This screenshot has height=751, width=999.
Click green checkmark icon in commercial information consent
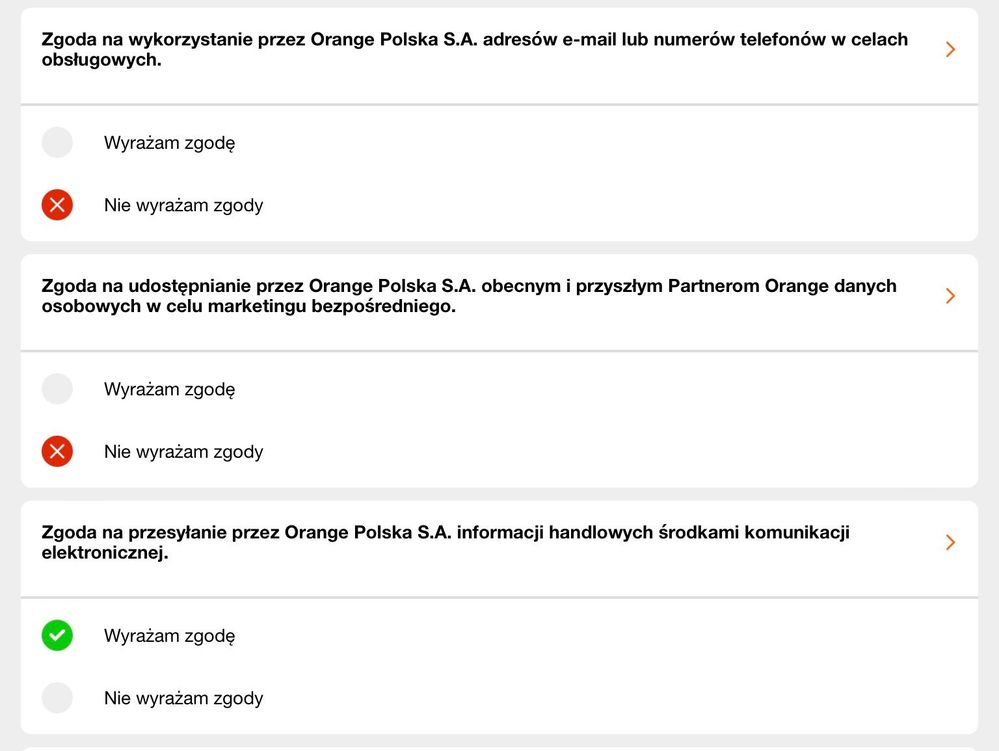point(57,635)
